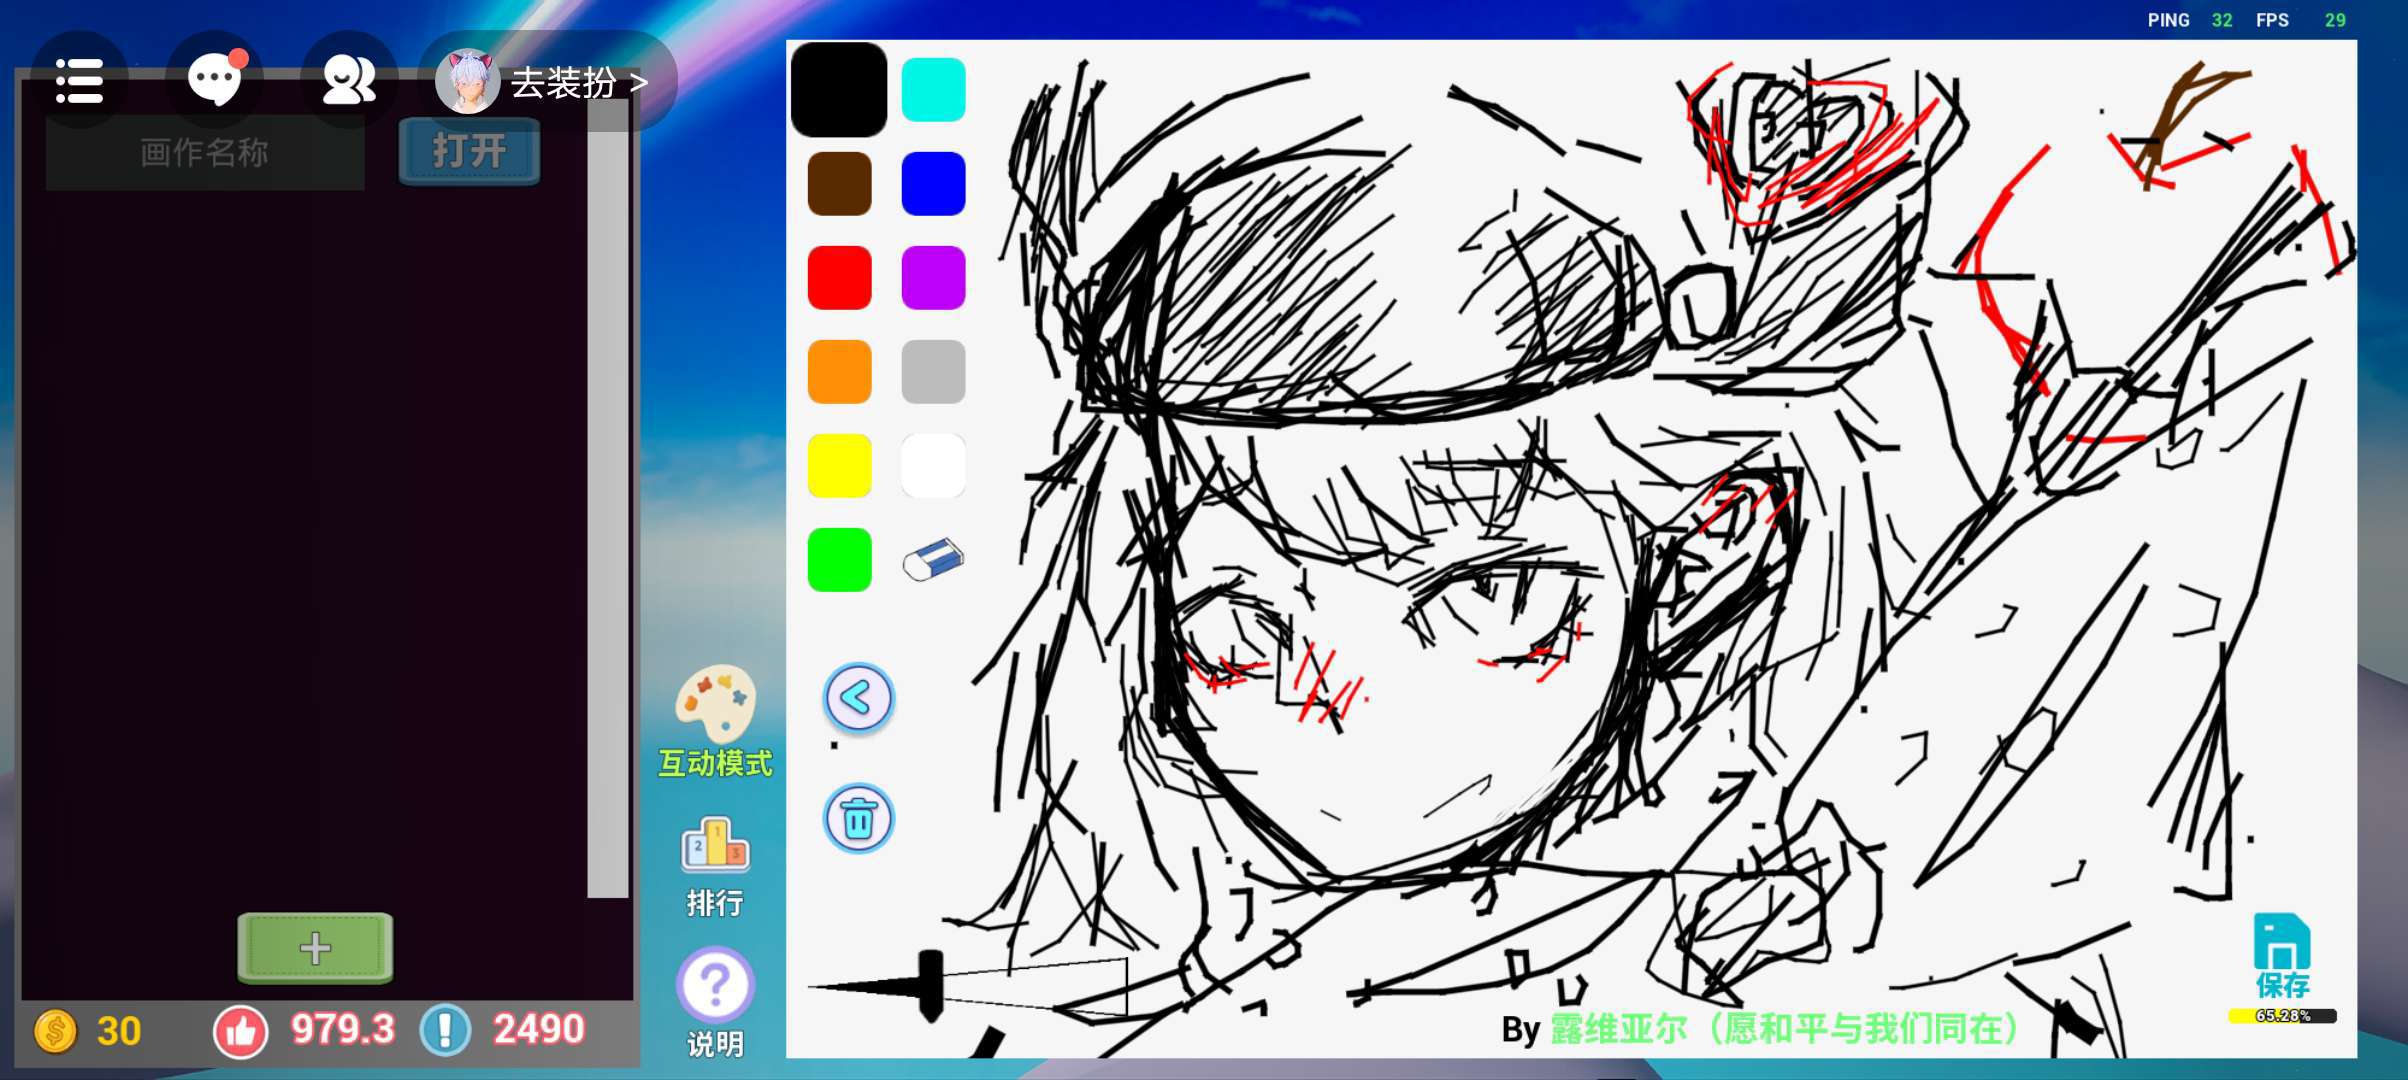Clear canvas with trash icon
The image size is (2408, 1080).
(858, 819)
